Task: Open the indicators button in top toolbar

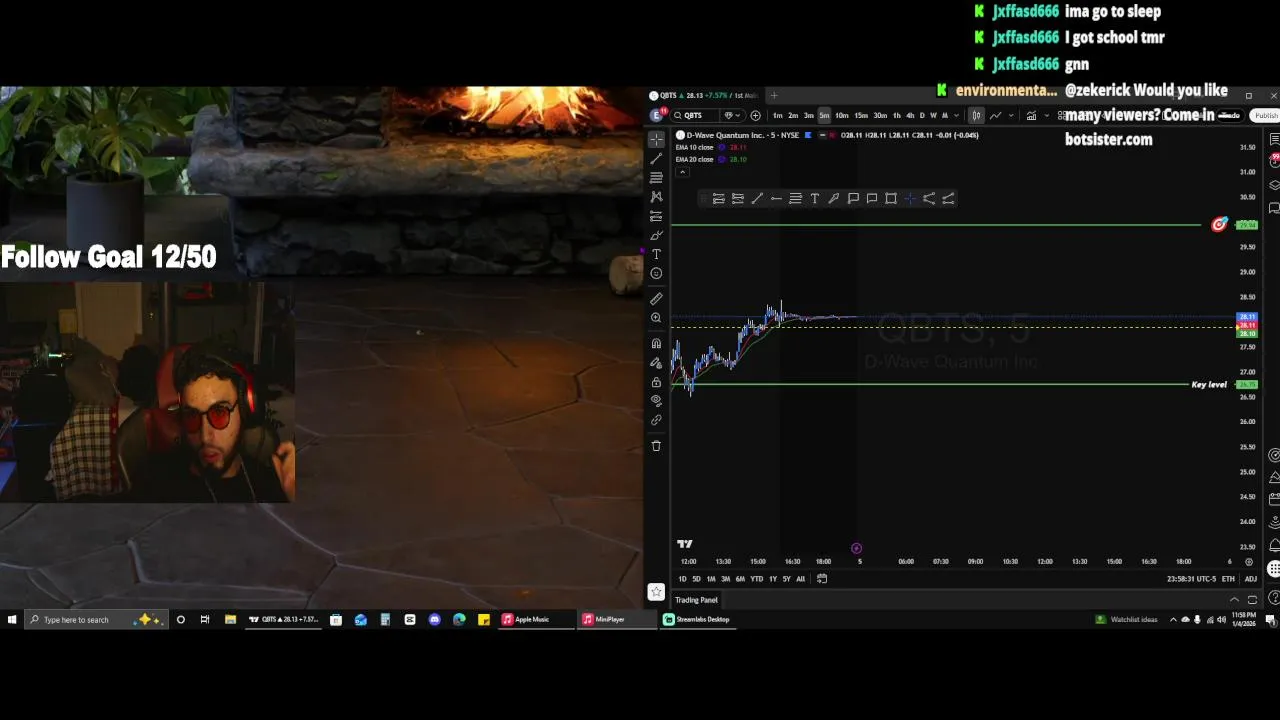Action: pyautogui.click(x=1031, y=115)
